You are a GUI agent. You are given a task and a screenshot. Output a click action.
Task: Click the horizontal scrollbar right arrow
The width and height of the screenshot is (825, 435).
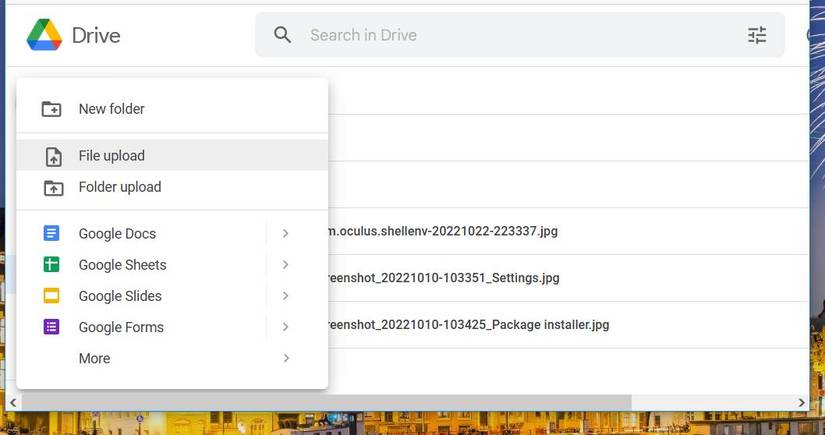point(801,403)
